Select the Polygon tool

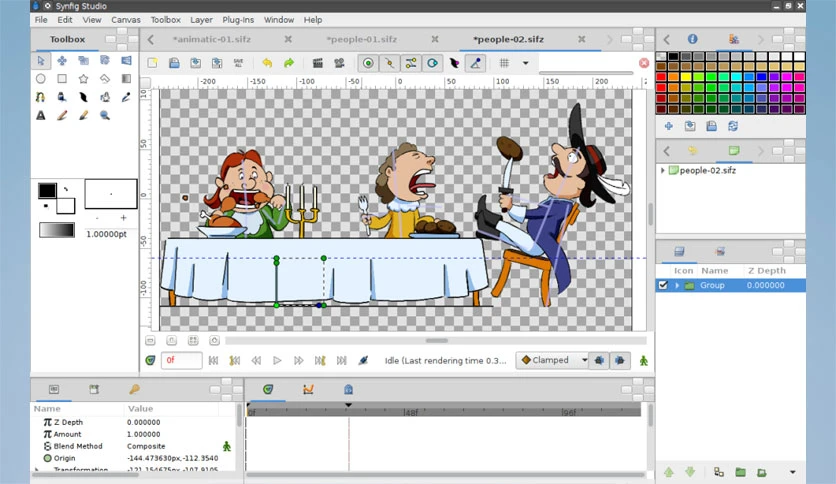click(x=104, y=79)
